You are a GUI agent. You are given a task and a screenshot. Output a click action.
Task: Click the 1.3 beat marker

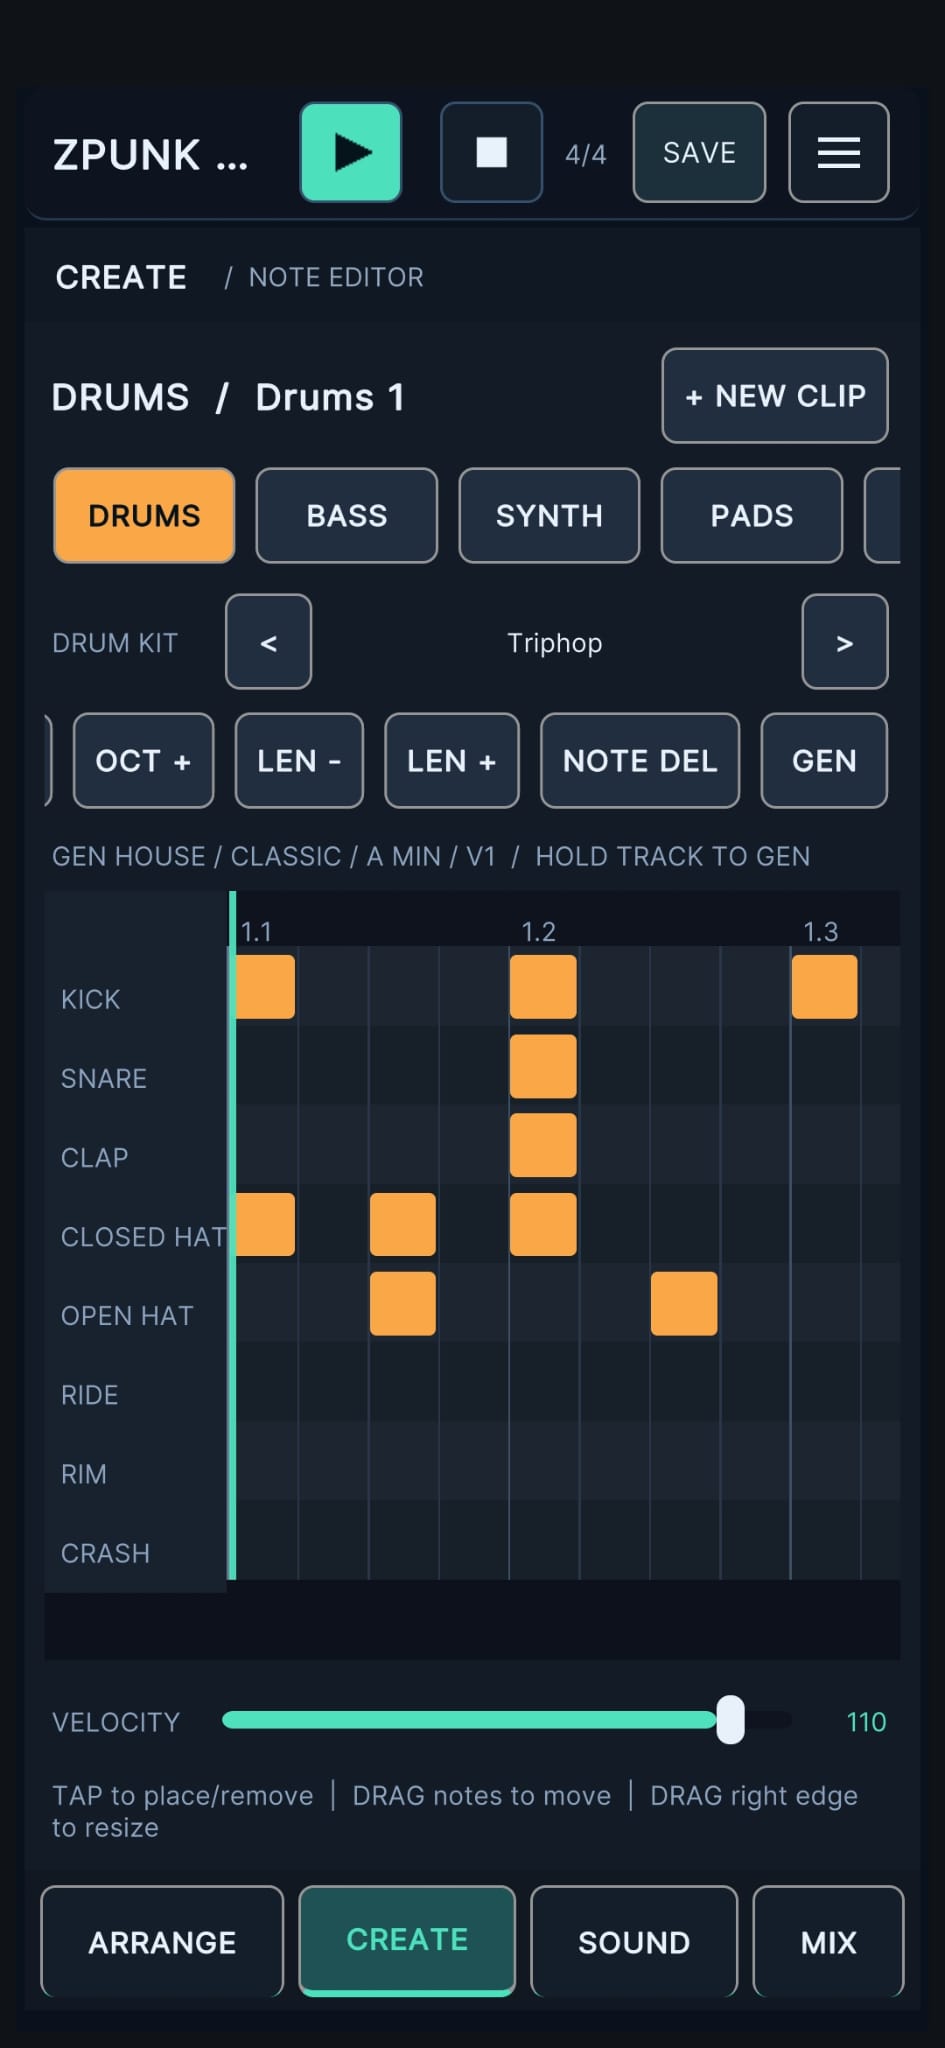tap(820, 932)
